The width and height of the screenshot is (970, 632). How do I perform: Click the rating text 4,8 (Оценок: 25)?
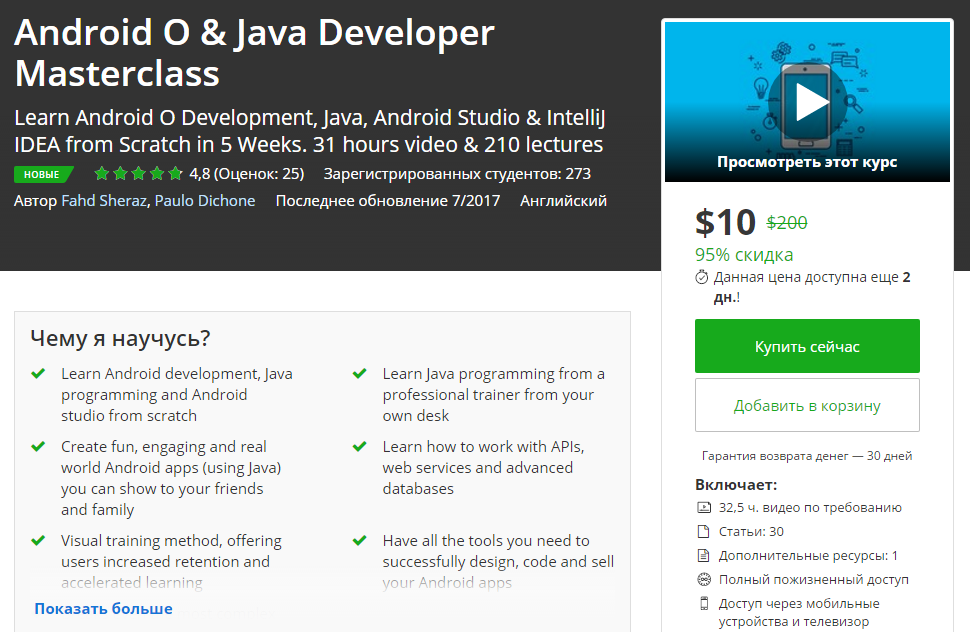click(x=247, y=174)
